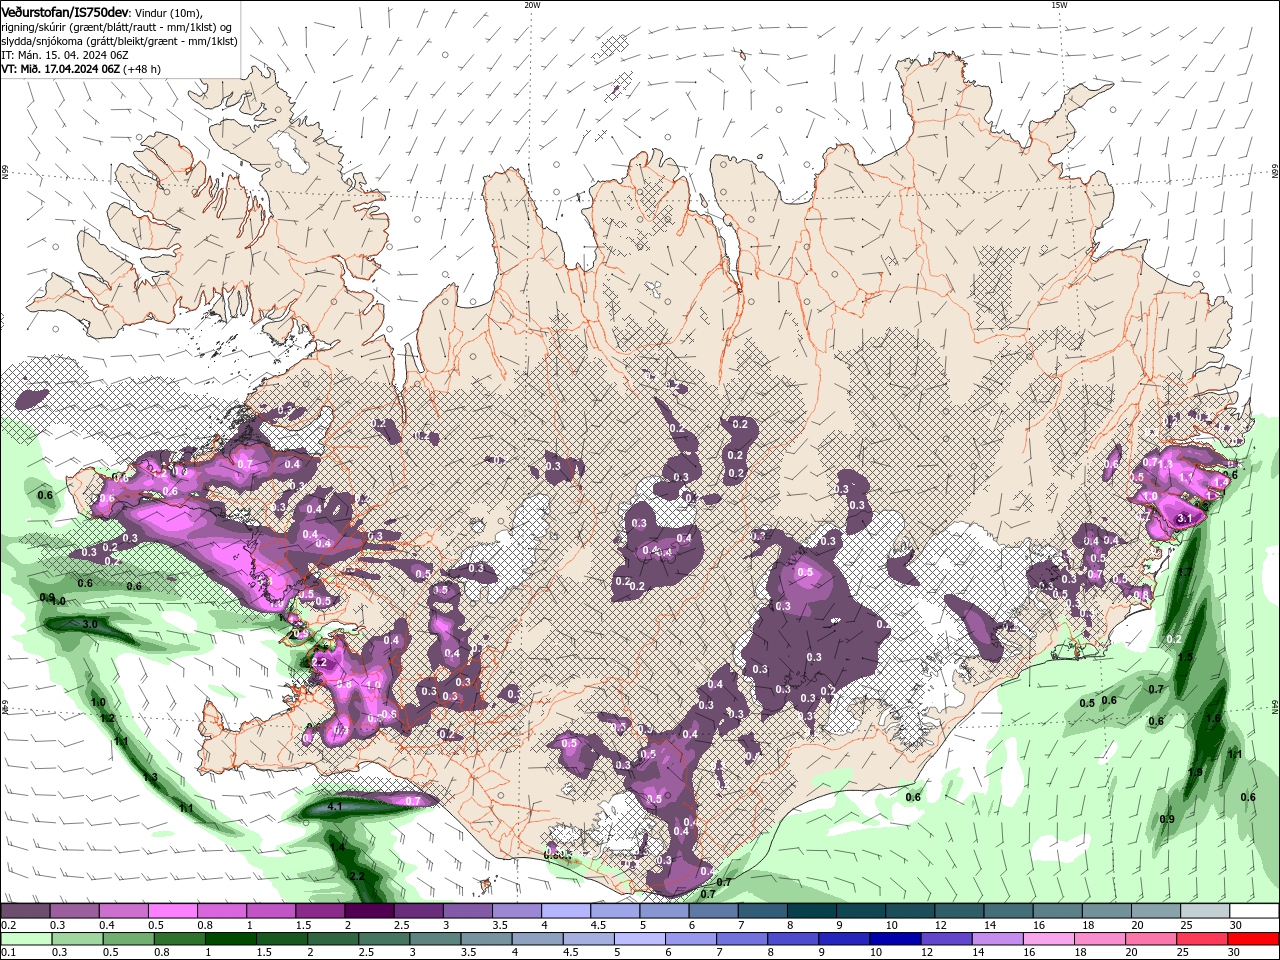Pick the medium green 0.5–0.8 rain swatch

[x=129, y=939]
